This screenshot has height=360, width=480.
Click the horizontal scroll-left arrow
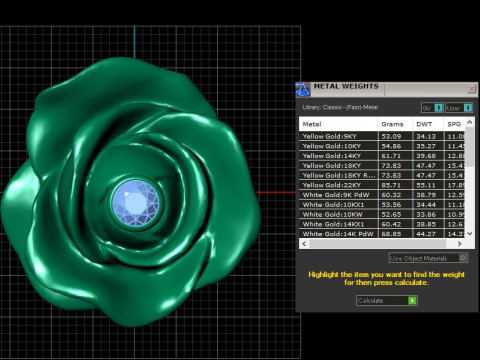click(x=304, y=244)
